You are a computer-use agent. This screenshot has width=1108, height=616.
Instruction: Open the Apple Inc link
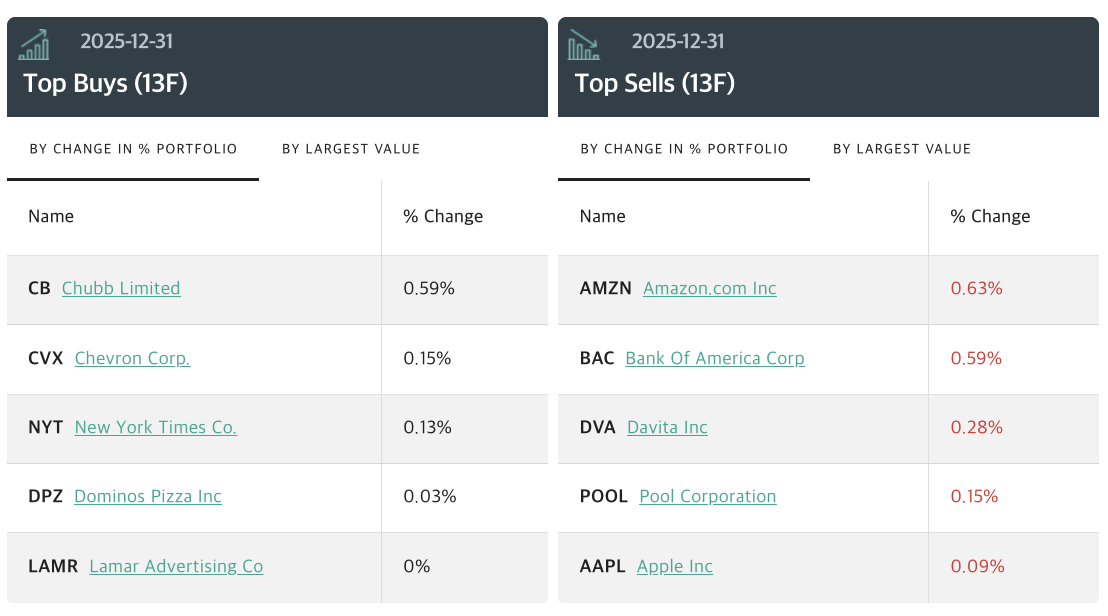[675, 566]
